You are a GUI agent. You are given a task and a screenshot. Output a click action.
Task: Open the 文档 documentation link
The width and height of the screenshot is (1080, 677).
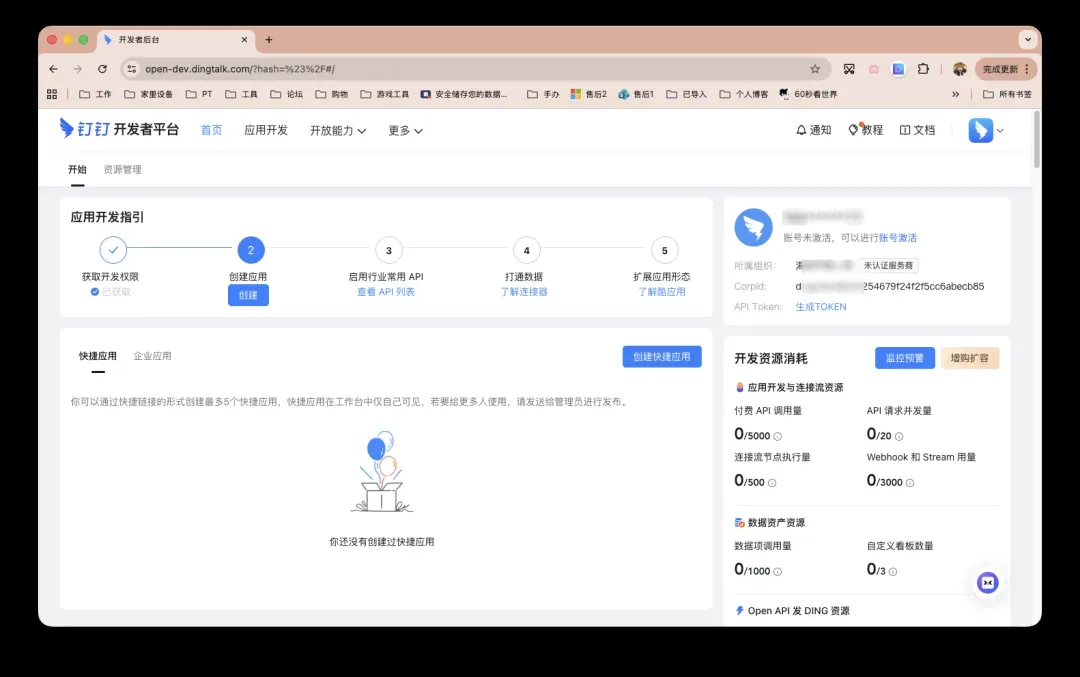(x=917, y=130)
